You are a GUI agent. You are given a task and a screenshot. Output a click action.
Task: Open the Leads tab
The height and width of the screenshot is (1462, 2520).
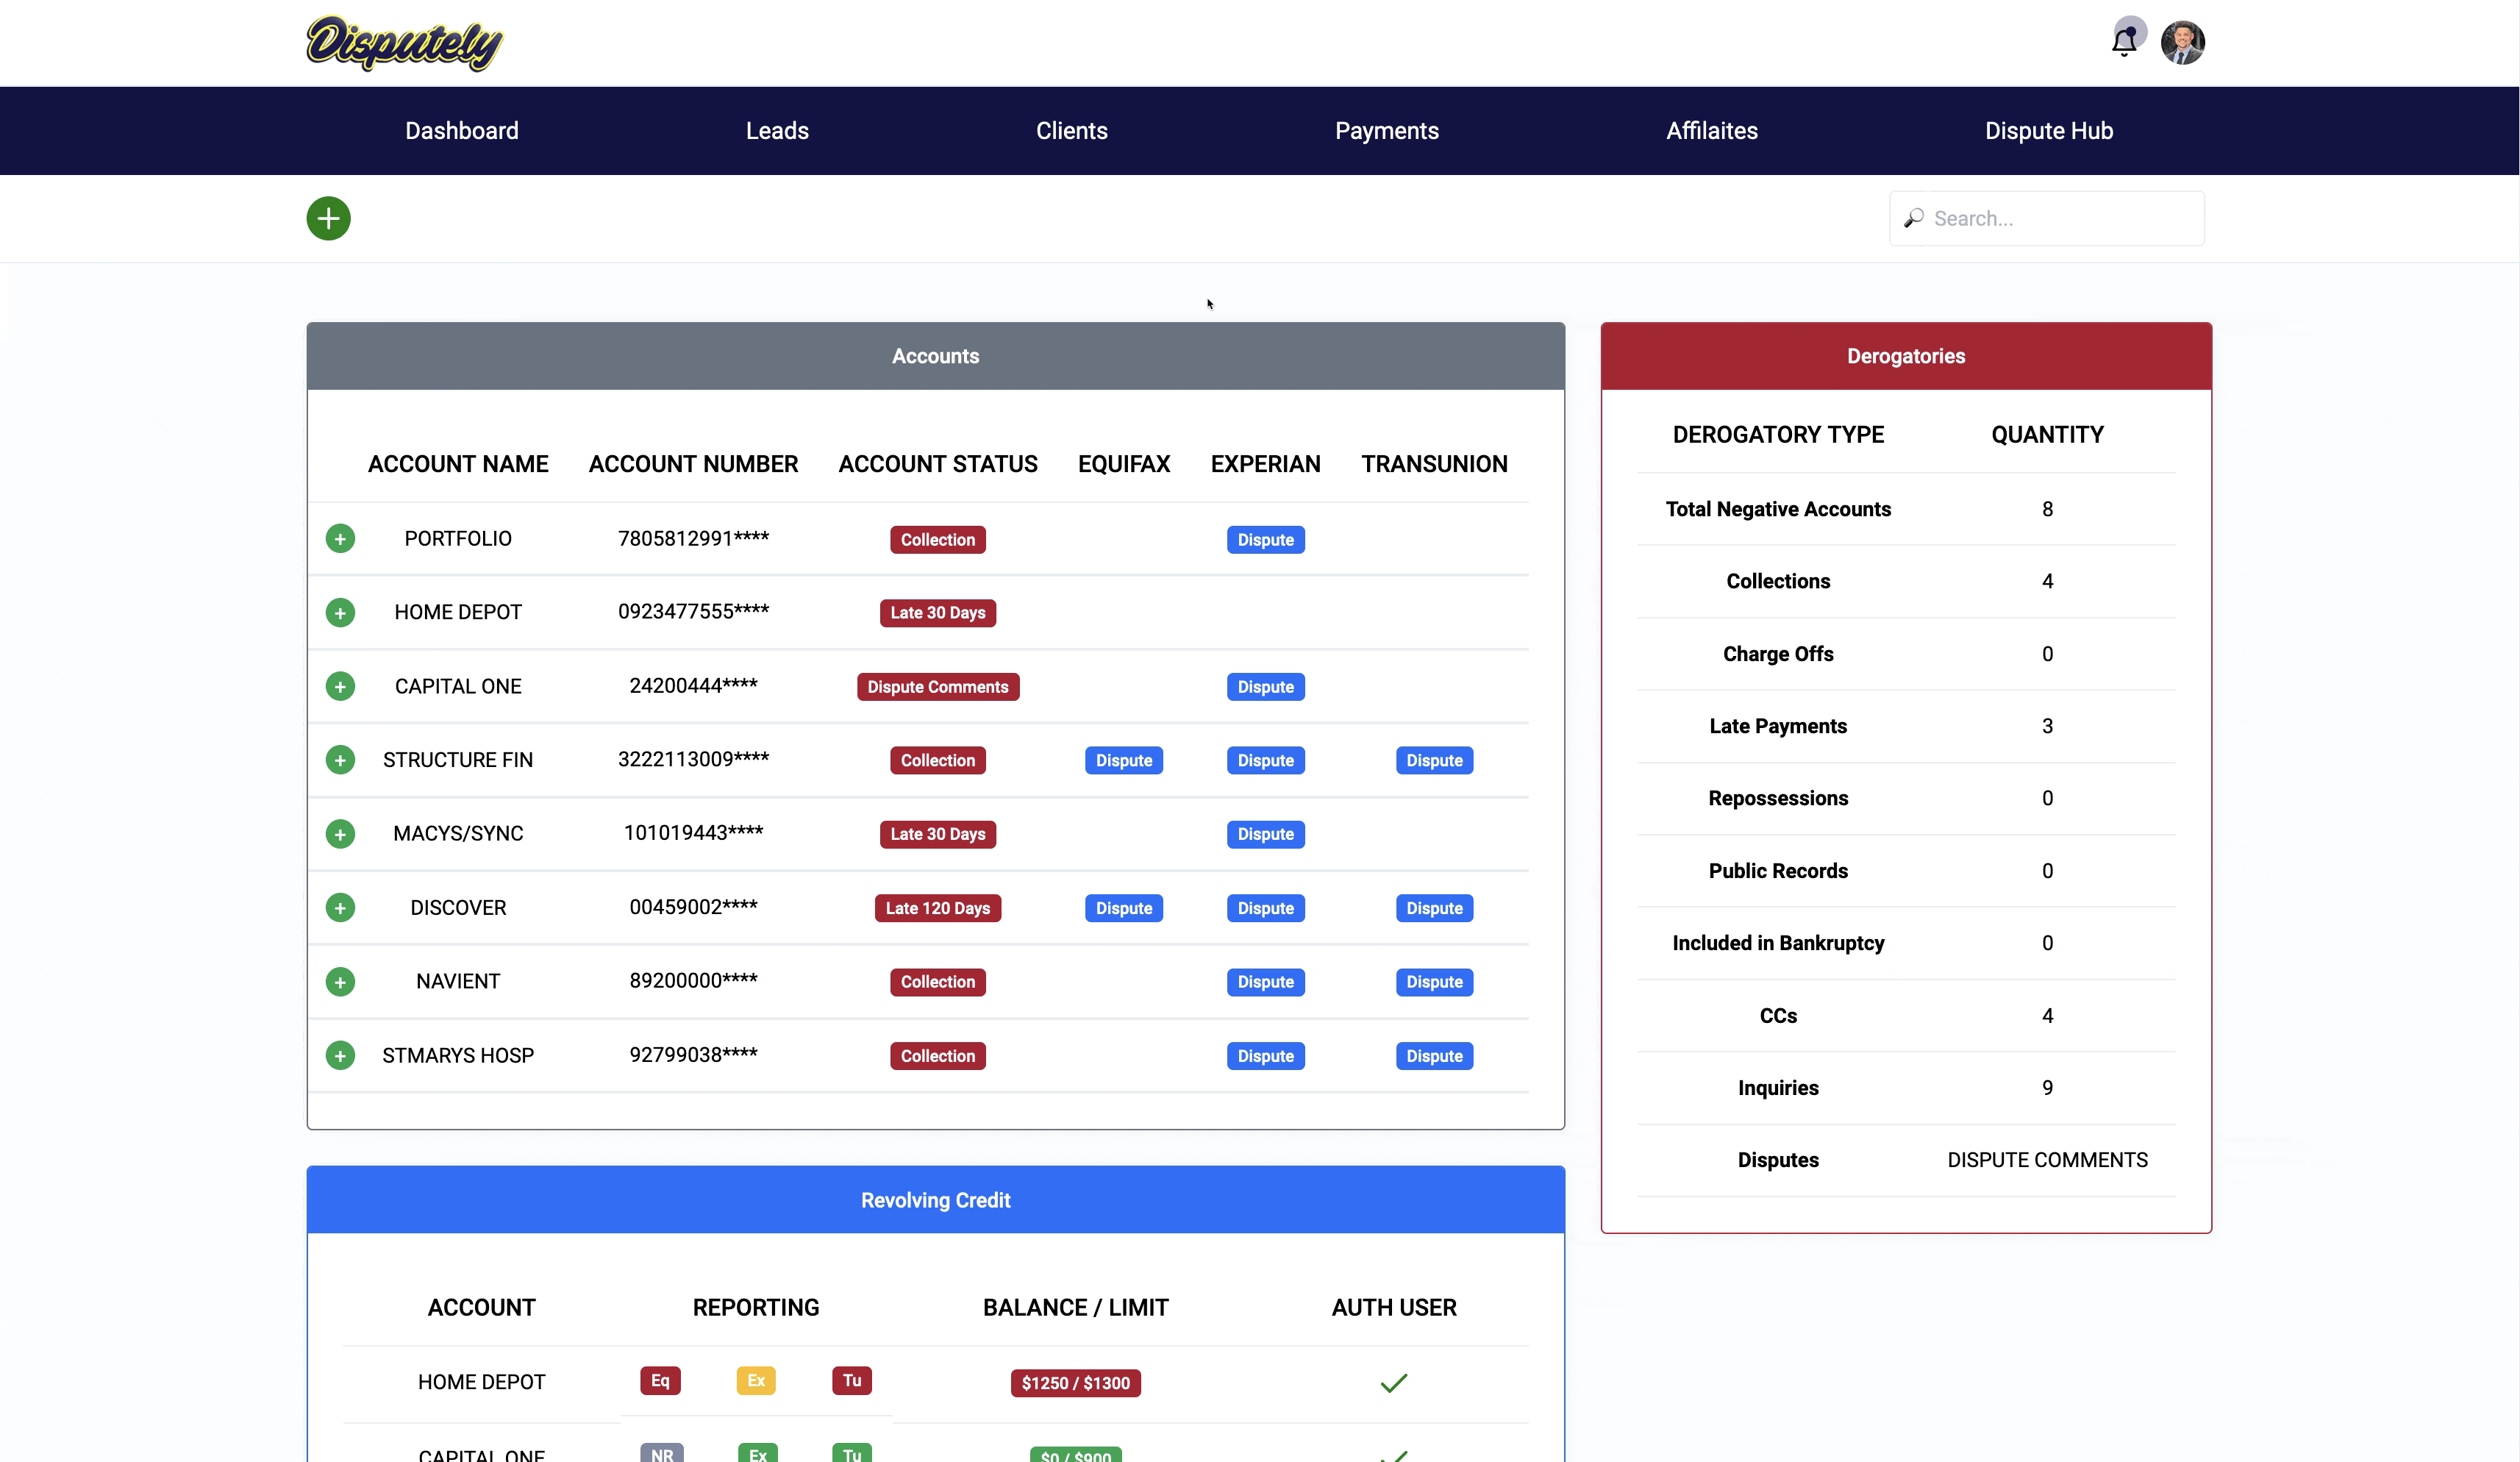(777, 131)
